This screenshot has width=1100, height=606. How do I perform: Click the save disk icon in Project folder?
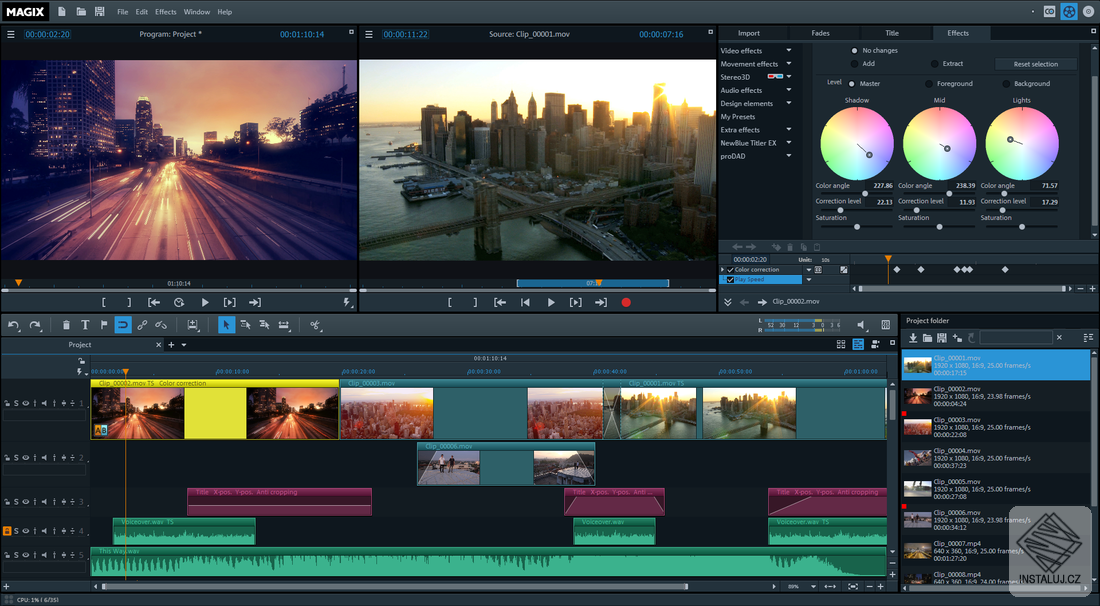coord(942,338)
